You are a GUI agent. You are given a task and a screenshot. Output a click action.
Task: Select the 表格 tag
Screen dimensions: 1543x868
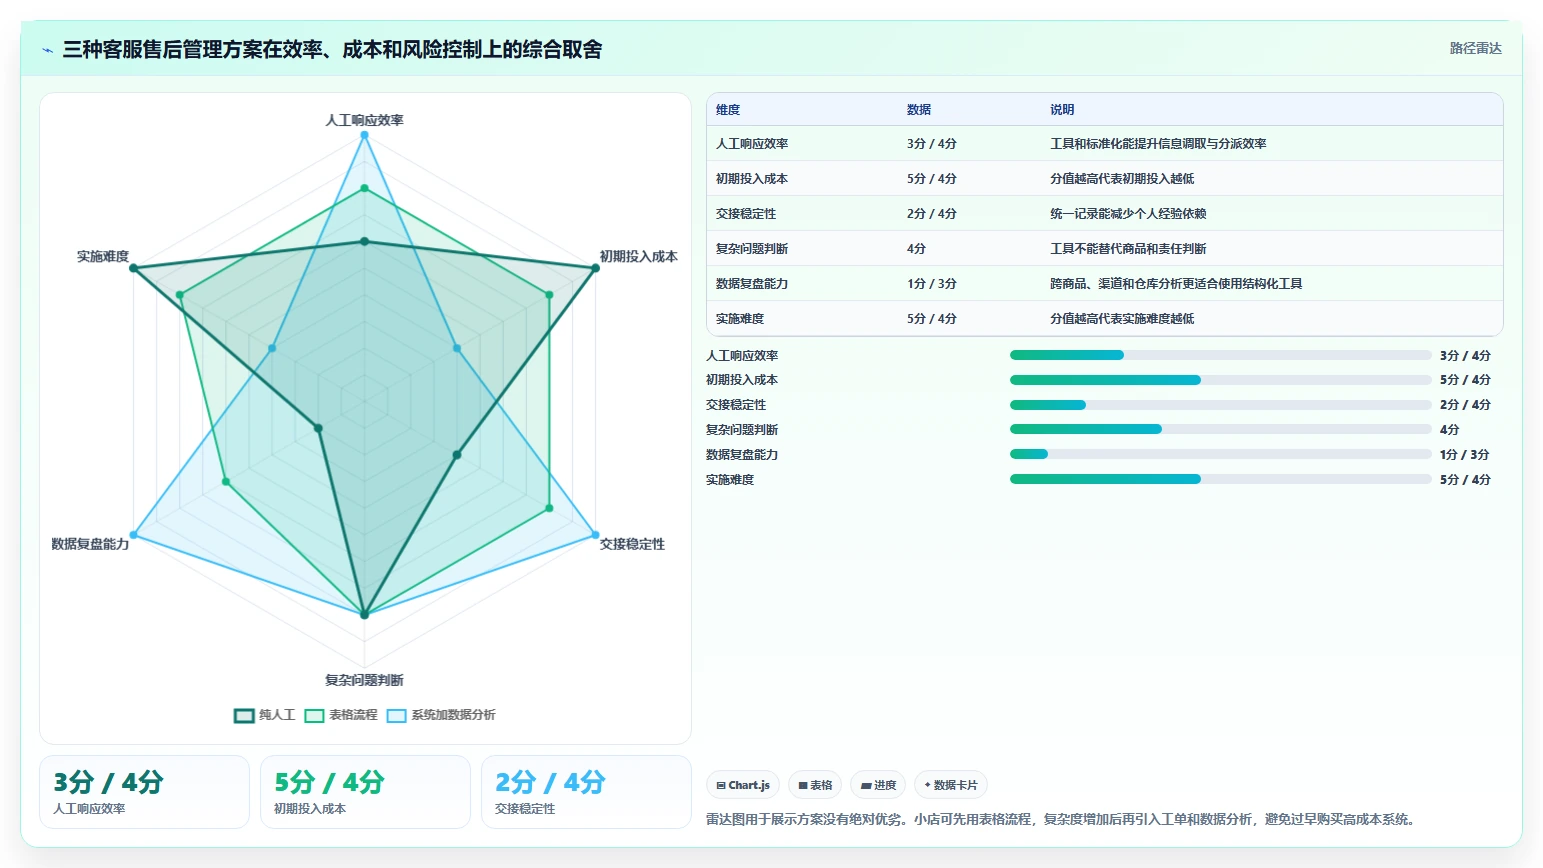click(815, 785)
